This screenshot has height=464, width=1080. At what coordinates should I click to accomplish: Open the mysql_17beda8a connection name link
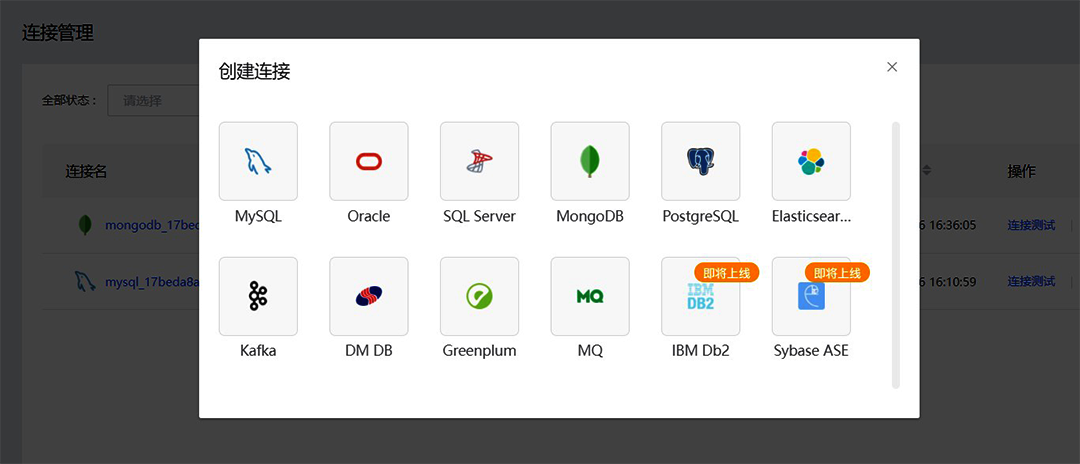pyautogui.click(x=152, y=281)
